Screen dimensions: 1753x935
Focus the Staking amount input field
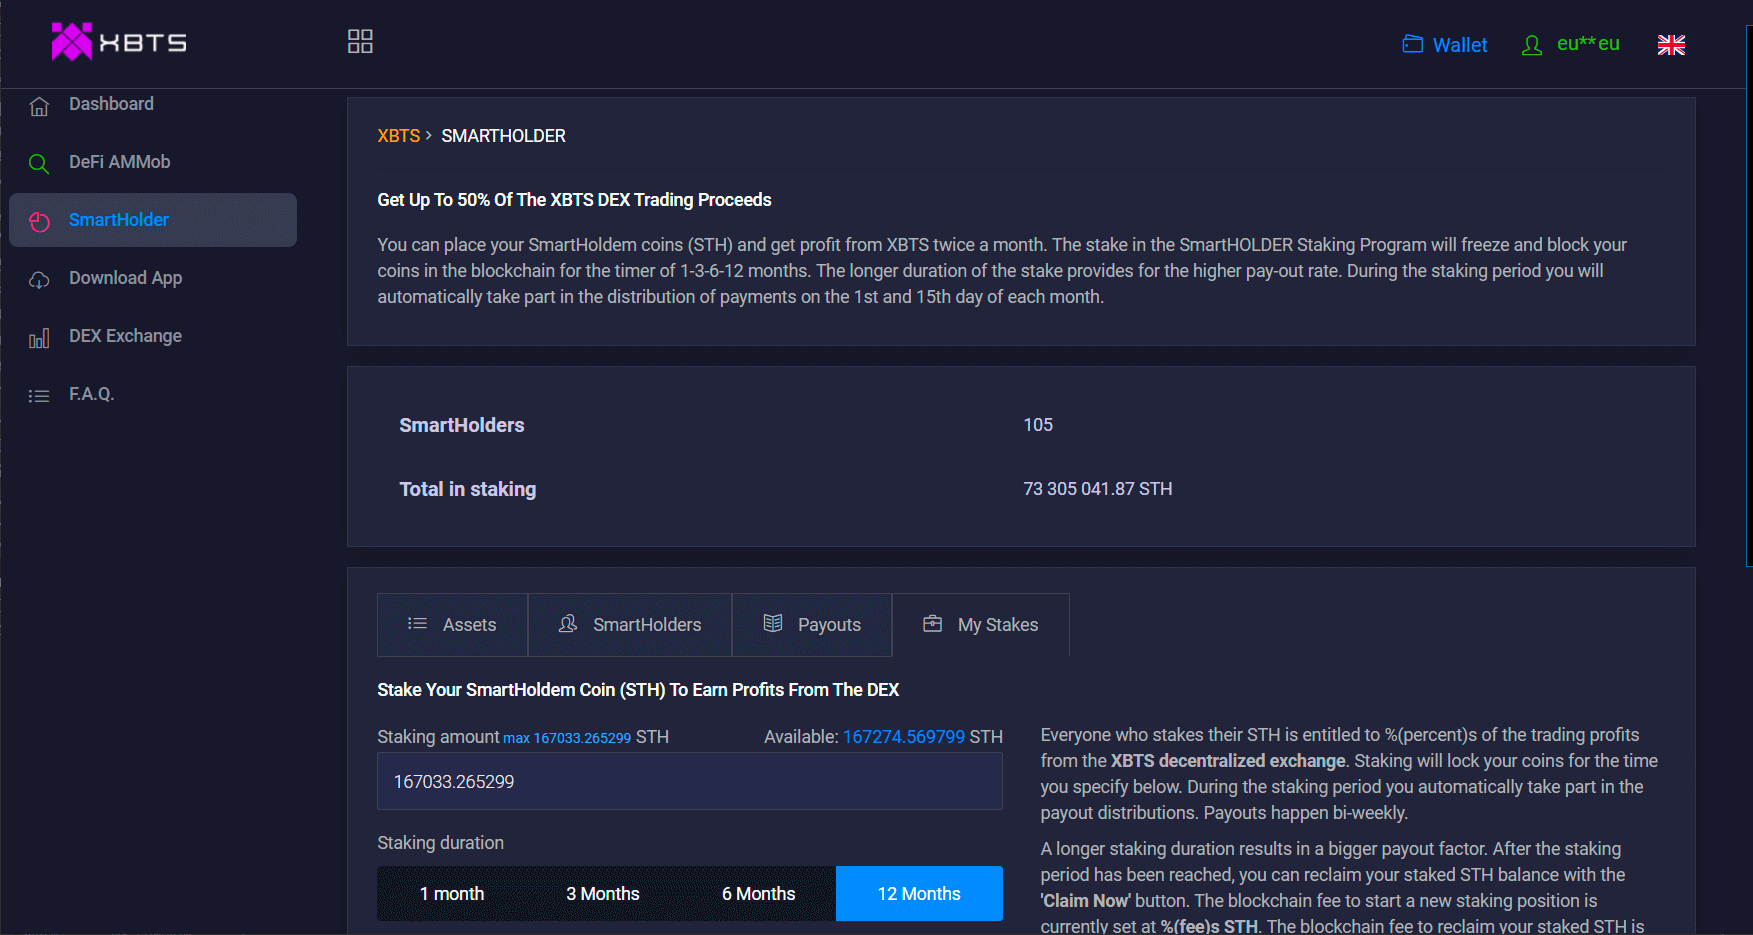pyautogui.click(x=690, y=781)
